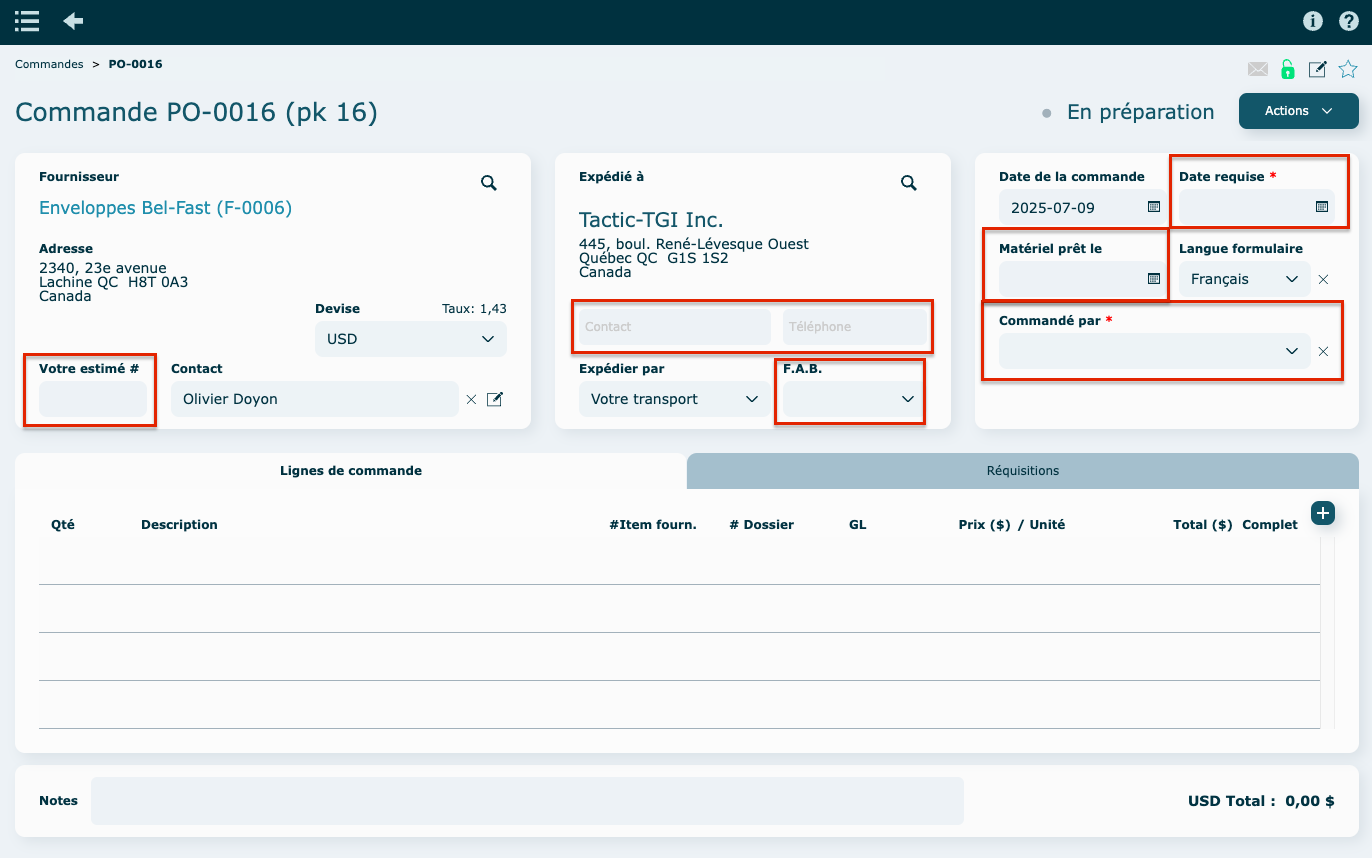Click the back arrow icon
The image size is (1372, 858).
(x=73, y=21)
